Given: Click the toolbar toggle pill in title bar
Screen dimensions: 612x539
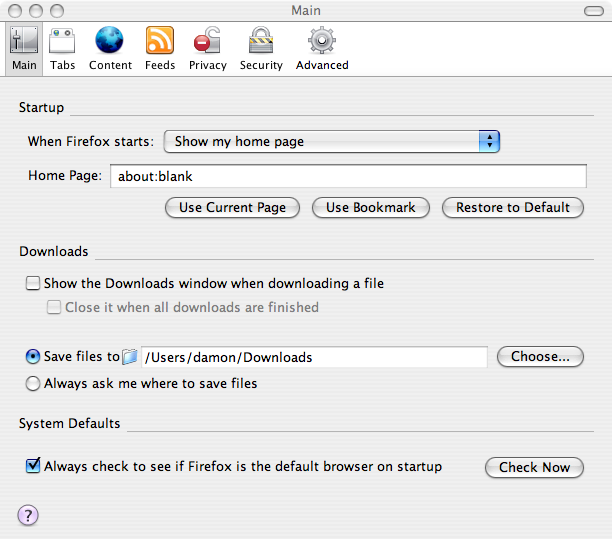Looking at the screenshot, I should 594,11.
